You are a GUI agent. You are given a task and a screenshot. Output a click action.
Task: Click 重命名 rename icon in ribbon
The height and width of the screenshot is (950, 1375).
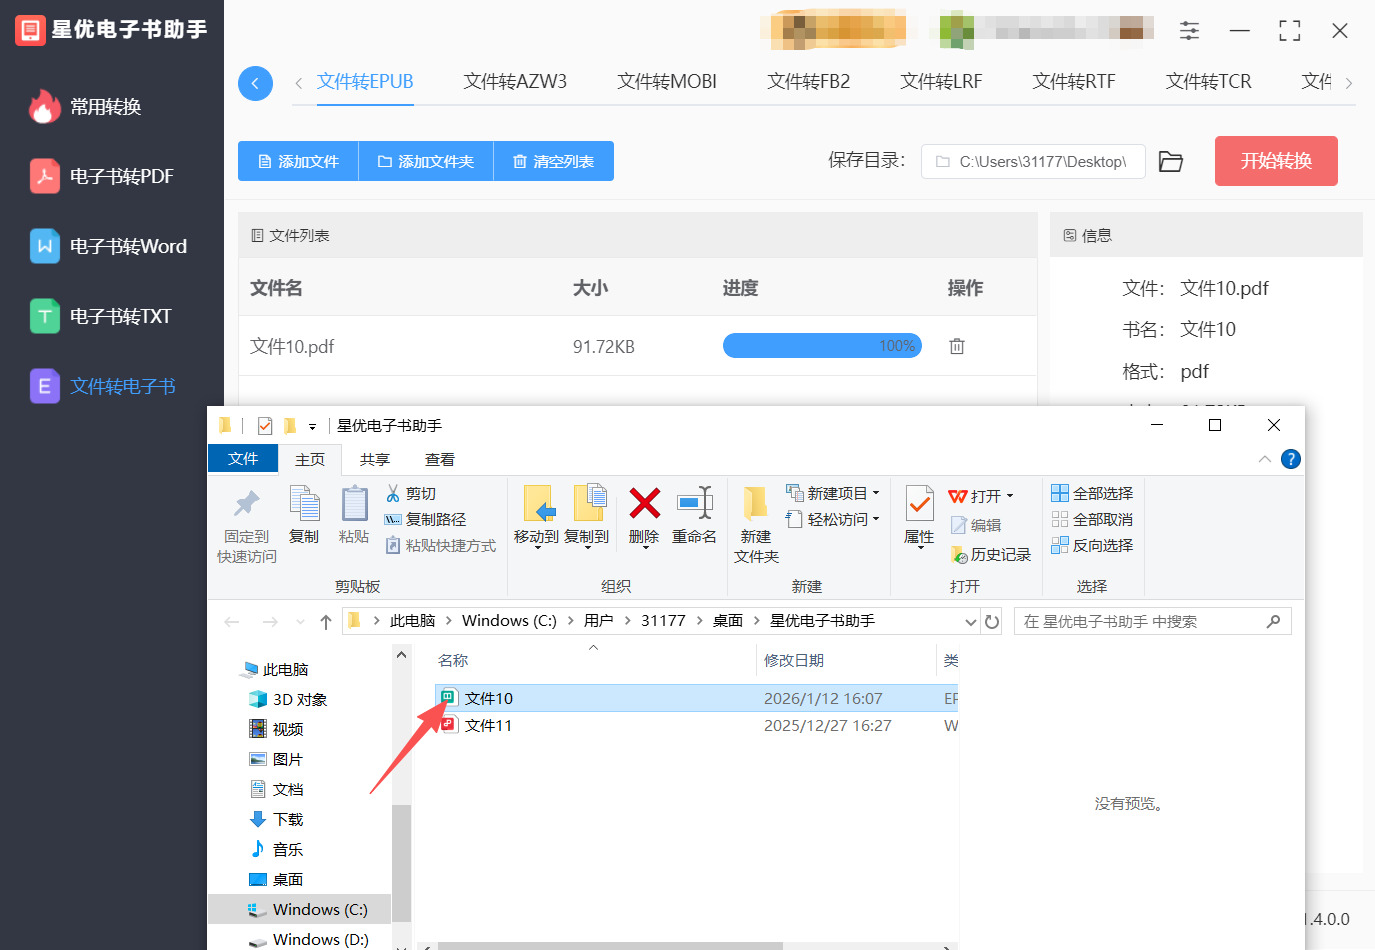[x=694, y=504]
